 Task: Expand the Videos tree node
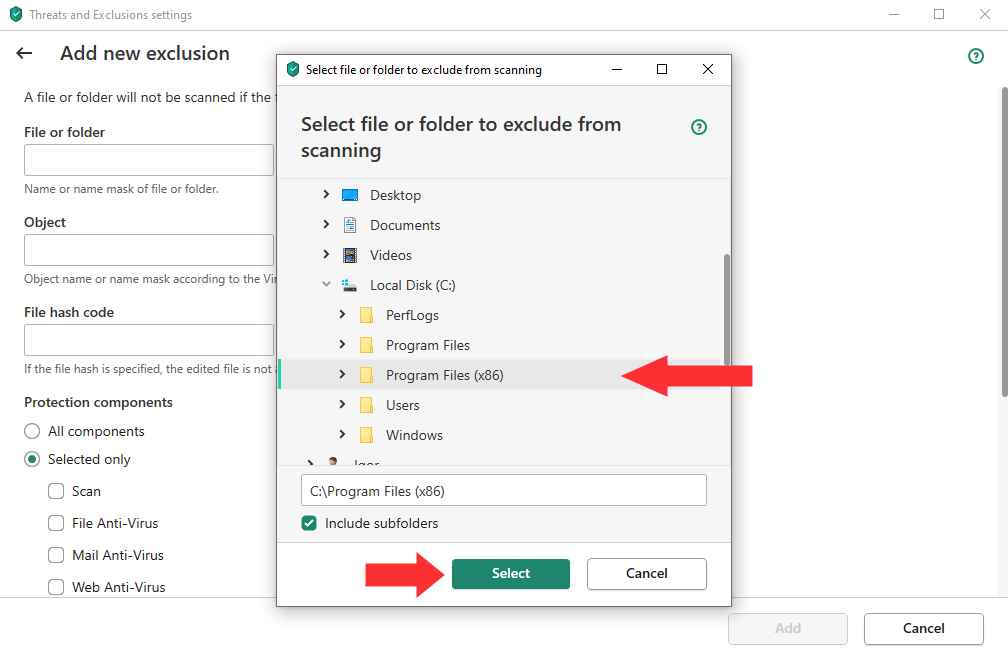(x=326, y=254)
